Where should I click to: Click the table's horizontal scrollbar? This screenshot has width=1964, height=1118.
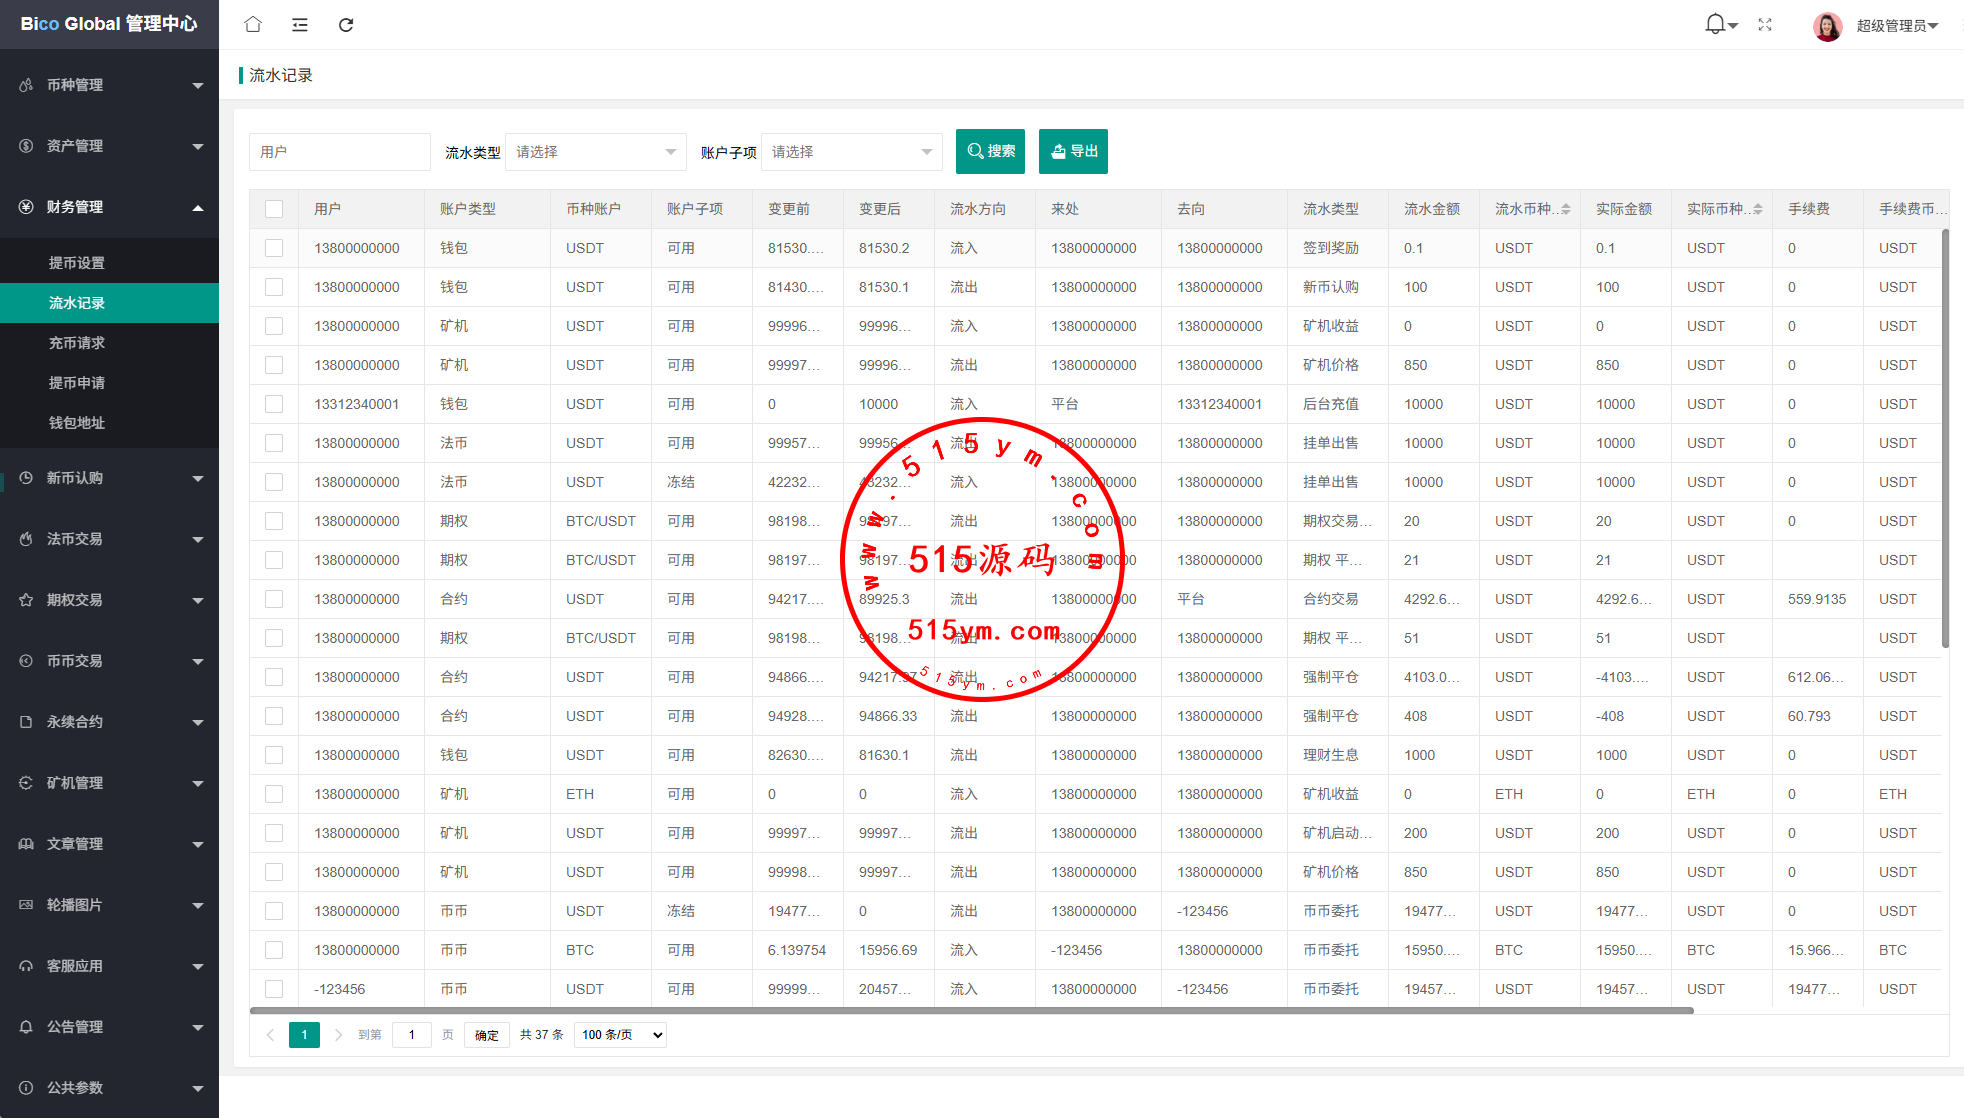point(970,1011)
